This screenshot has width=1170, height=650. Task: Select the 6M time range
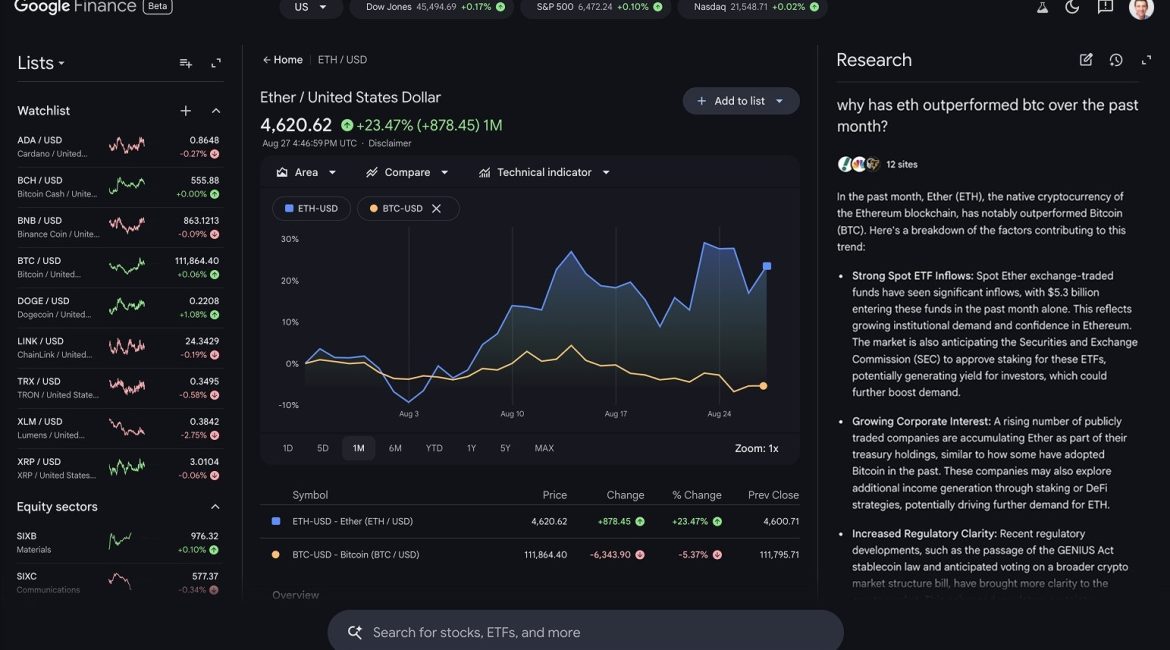tap(395, 449)
